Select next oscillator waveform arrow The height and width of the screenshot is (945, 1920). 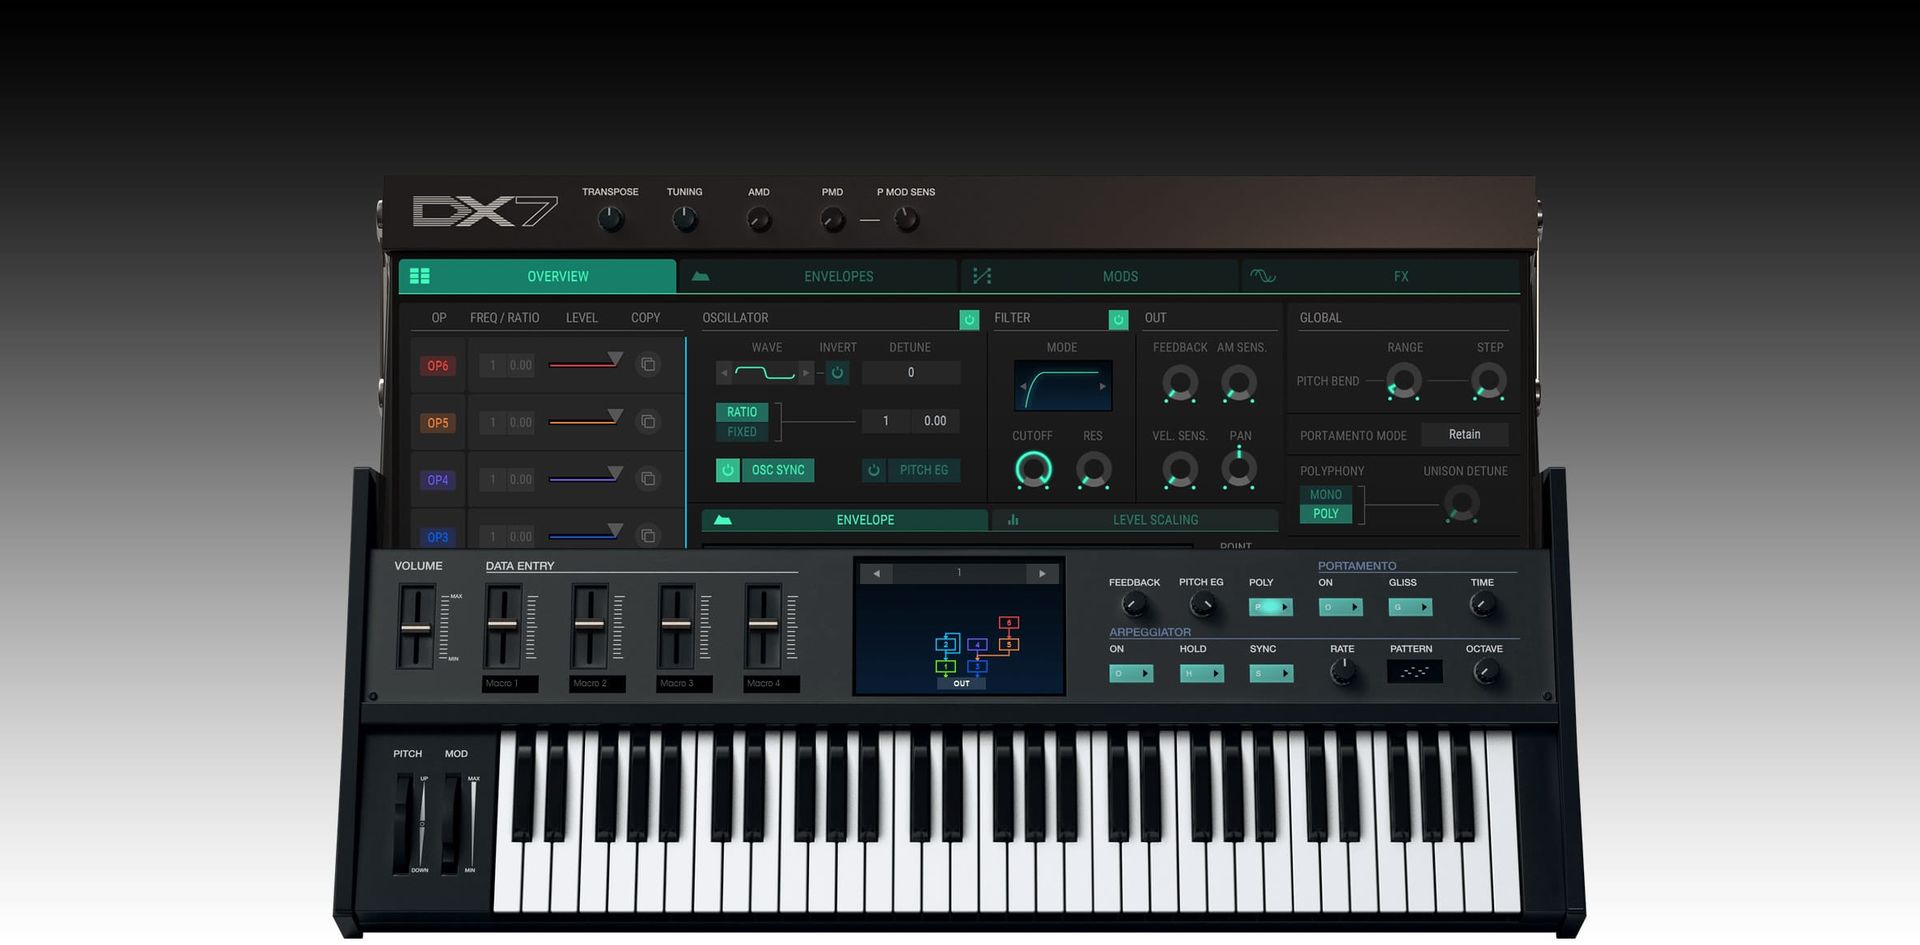tap(806, 373)
